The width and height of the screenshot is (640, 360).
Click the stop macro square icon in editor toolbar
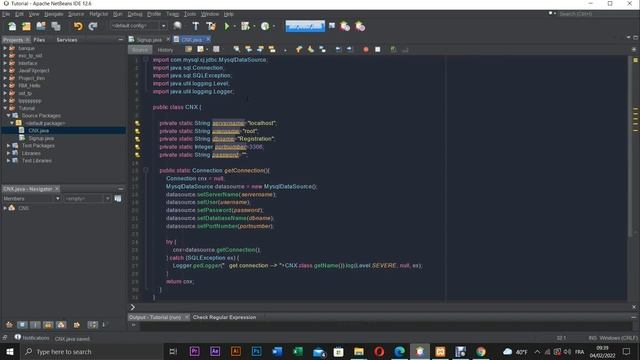pyautogui.click(x=378, y=49)
